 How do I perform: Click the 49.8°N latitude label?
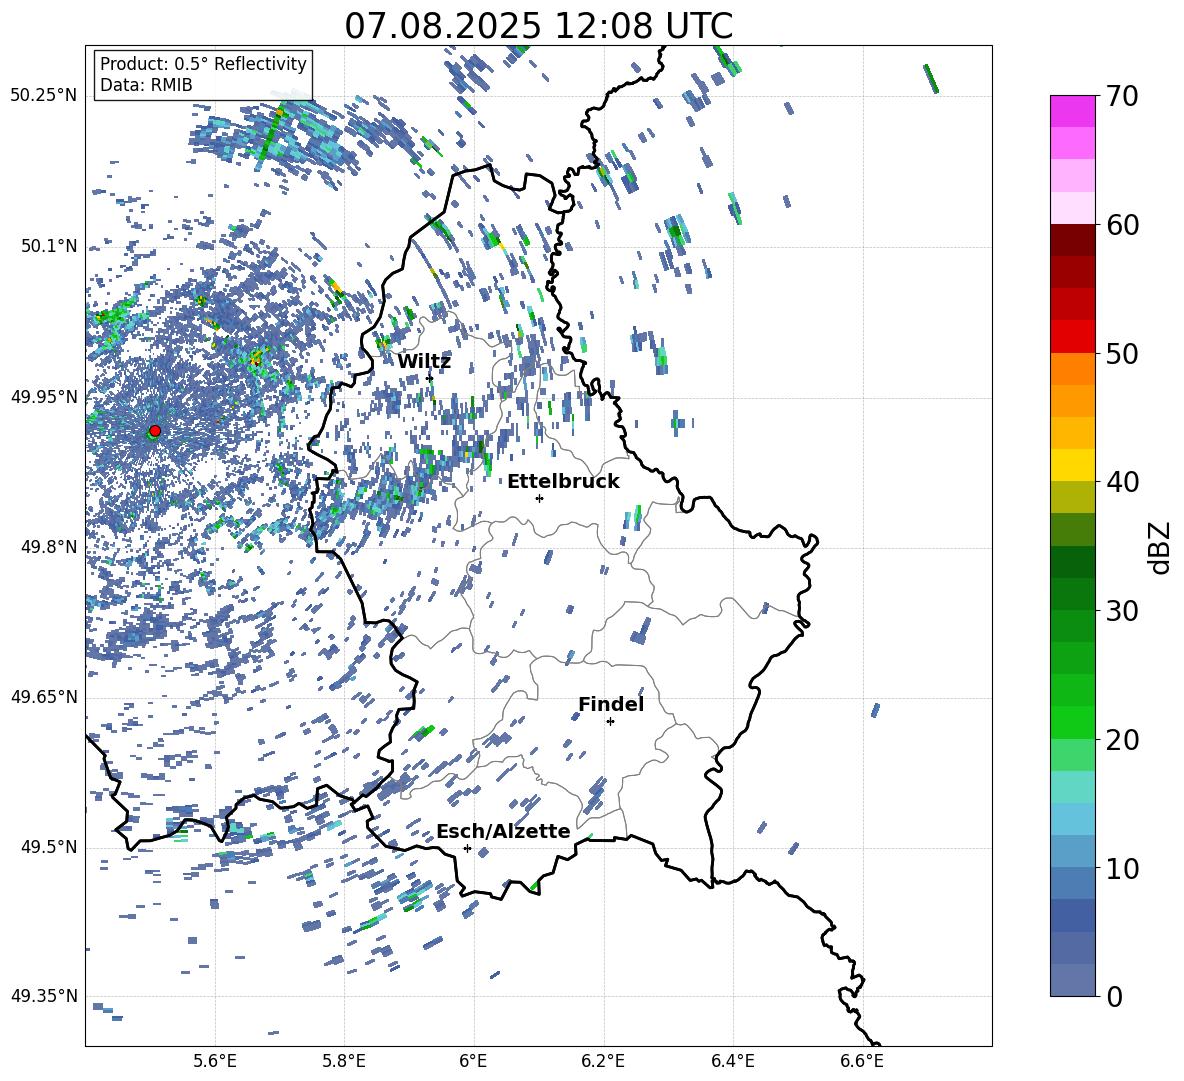[x=50, y=547]
